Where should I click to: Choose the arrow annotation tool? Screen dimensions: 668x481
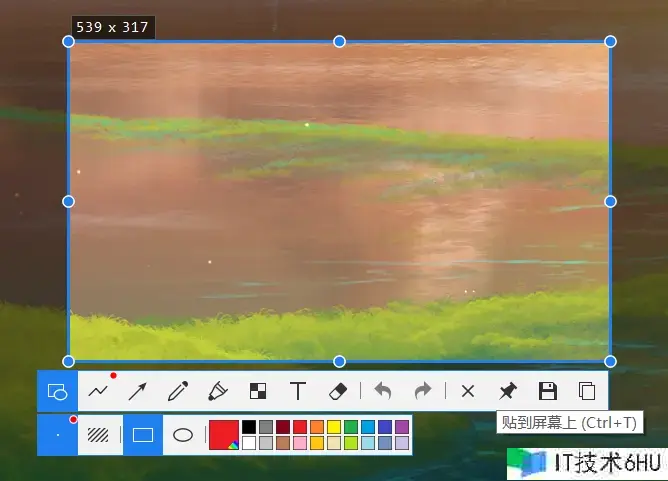tap(137, 391)
